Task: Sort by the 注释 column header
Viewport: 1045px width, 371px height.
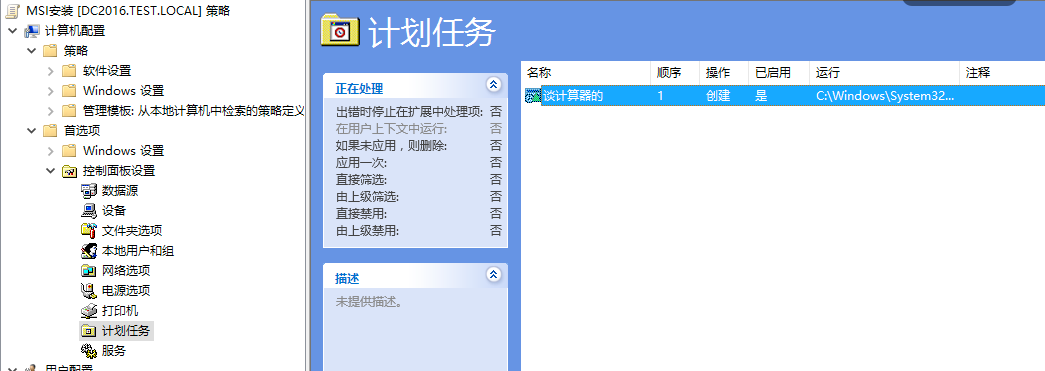Action: coord(1002,73)
